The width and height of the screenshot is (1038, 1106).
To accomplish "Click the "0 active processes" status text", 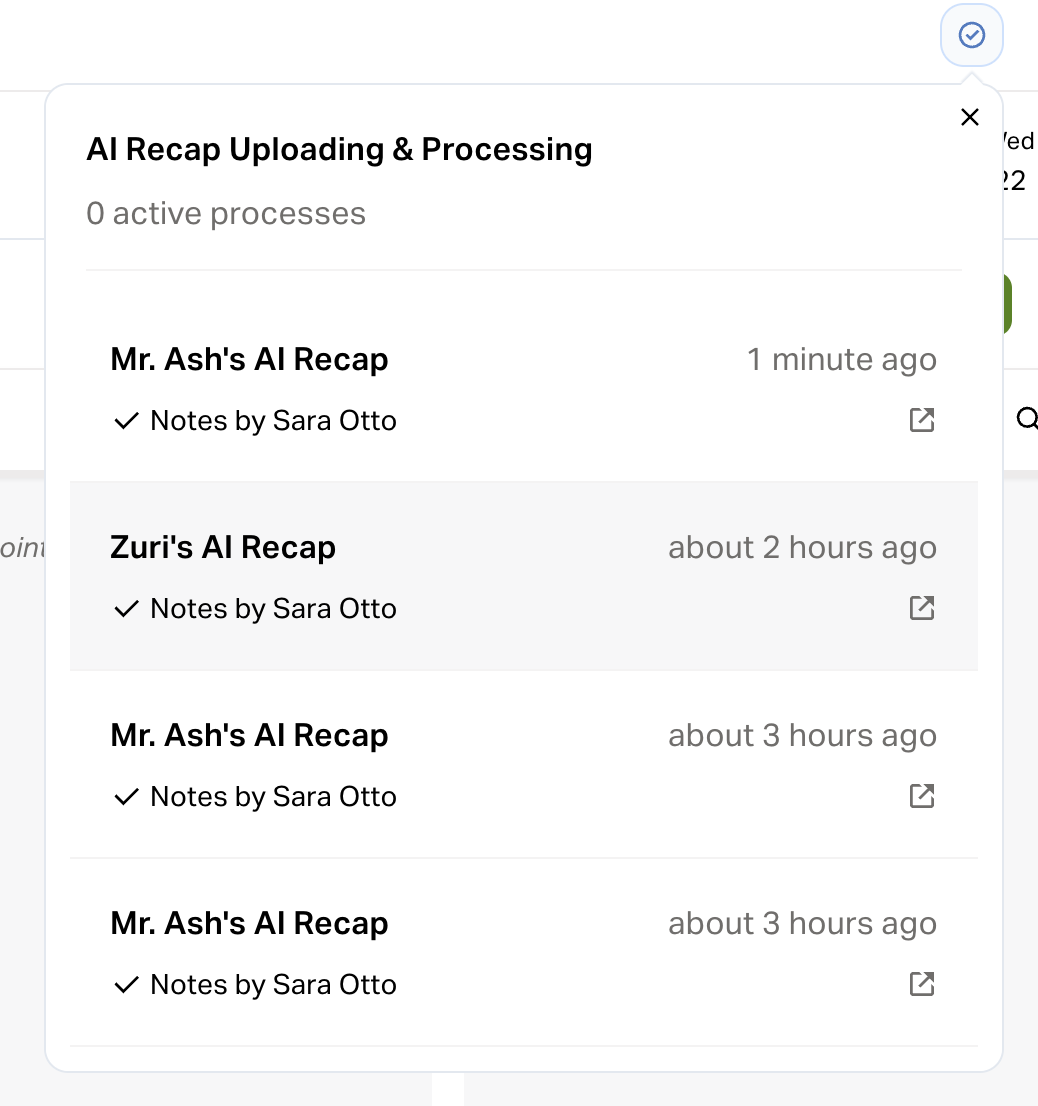I will (226, 214).
